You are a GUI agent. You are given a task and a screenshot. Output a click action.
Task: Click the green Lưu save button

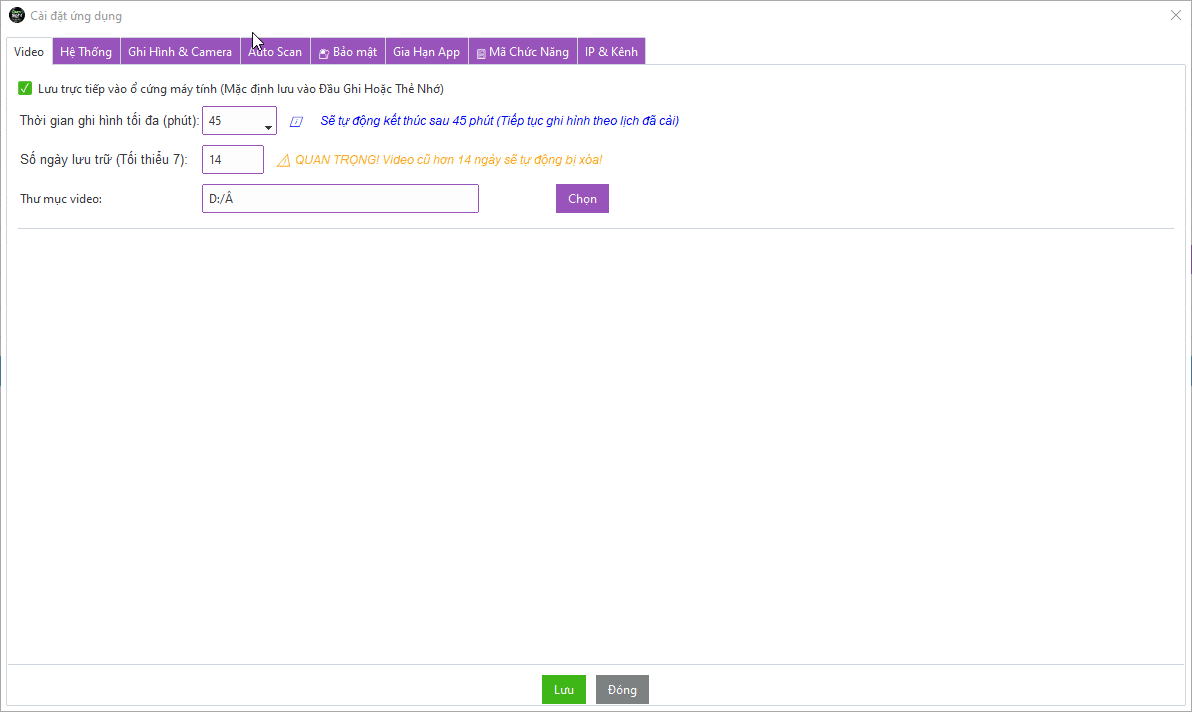564,690
